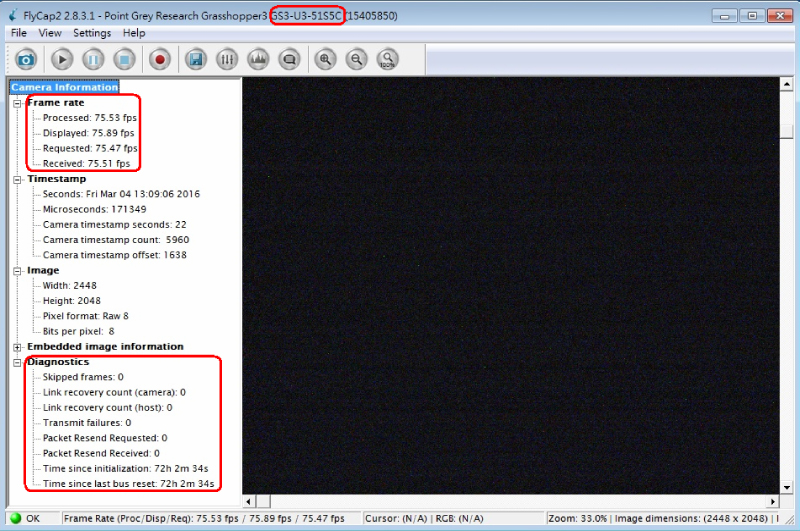Click the camera selection icon in toolbar
This screenshot has height=531, width=800.
coord(26,59)
